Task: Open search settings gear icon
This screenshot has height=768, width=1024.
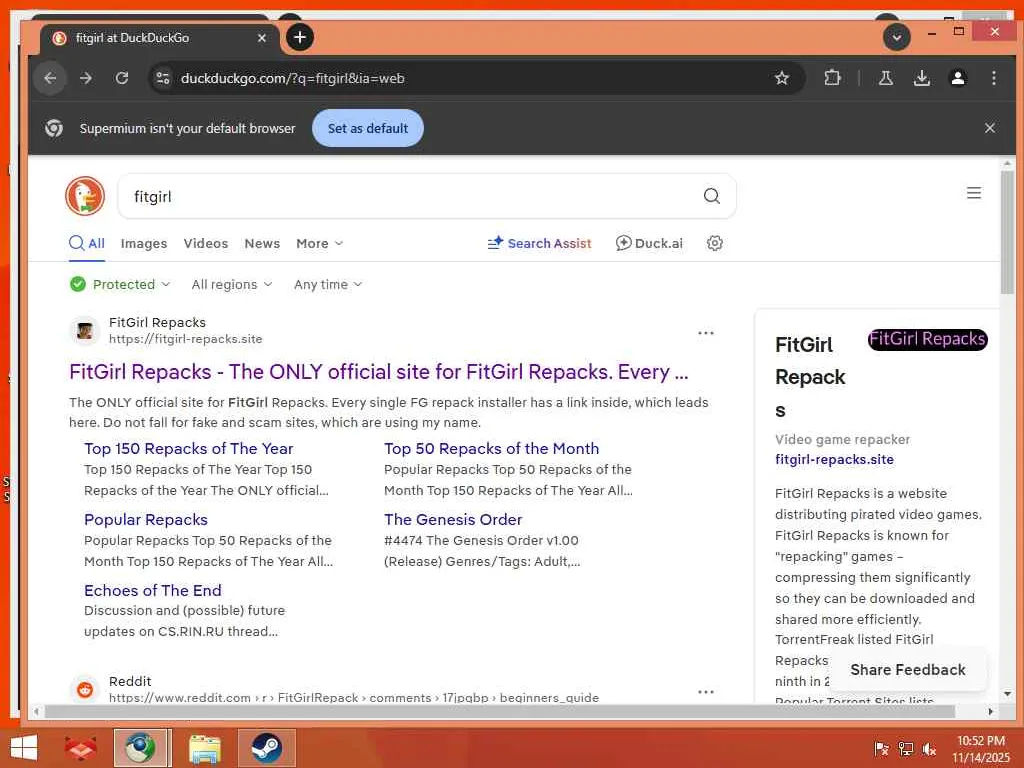Action: click(714, 244)
